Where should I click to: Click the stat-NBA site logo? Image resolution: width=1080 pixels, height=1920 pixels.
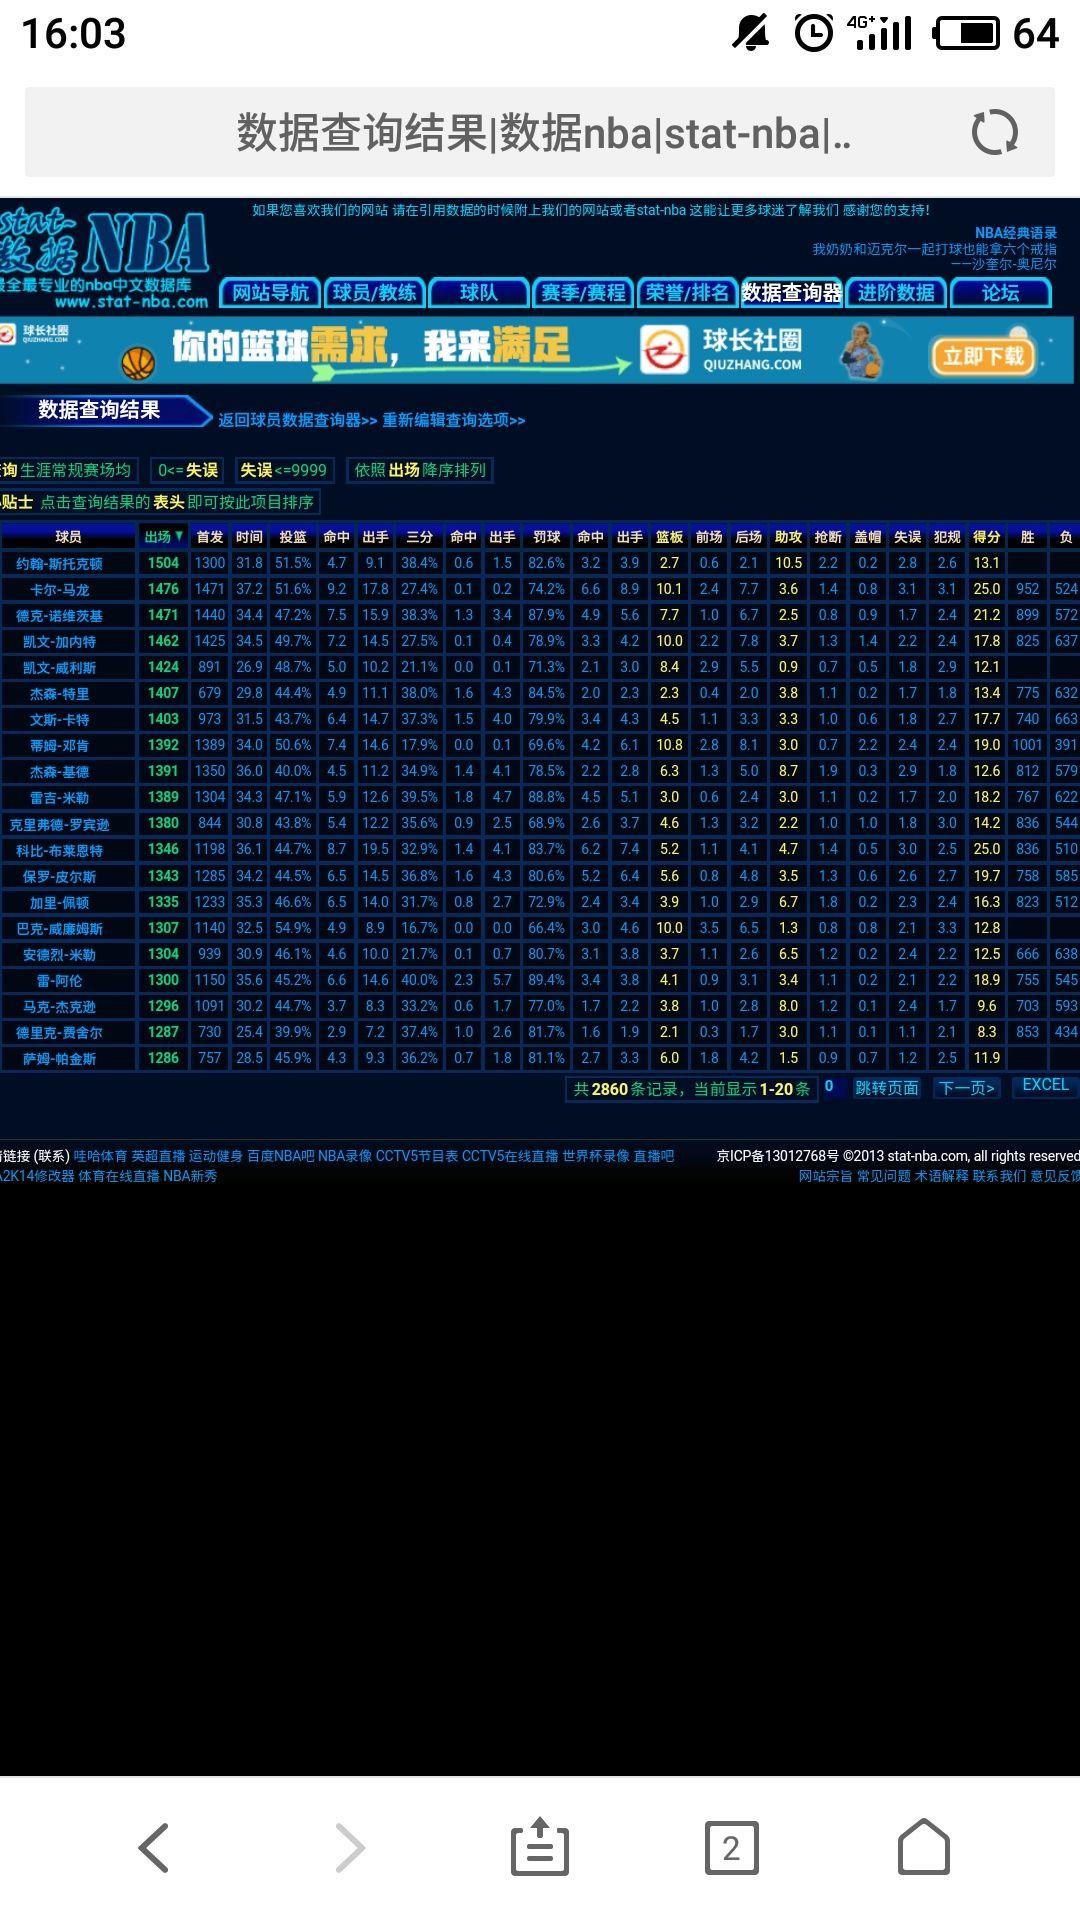tap(104, 255)
